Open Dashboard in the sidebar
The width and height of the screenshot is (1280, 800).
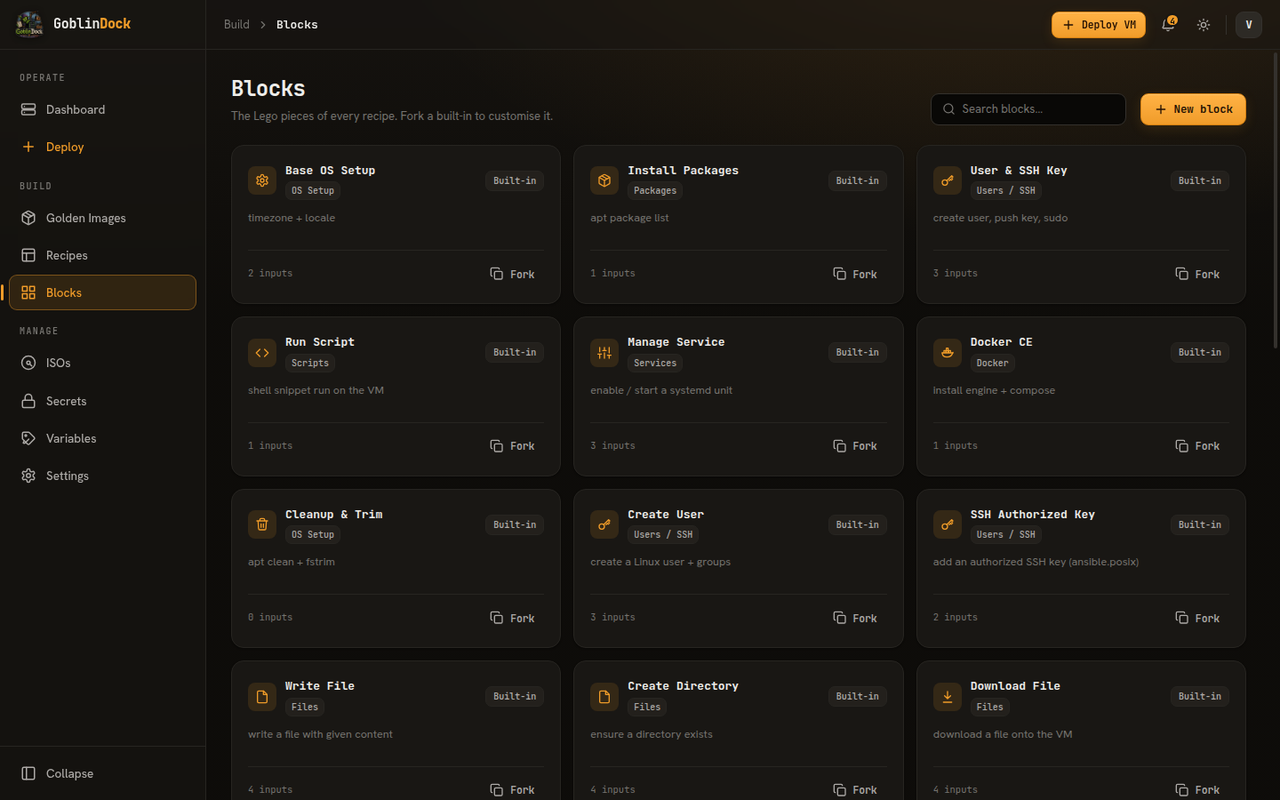coord(102,109)
